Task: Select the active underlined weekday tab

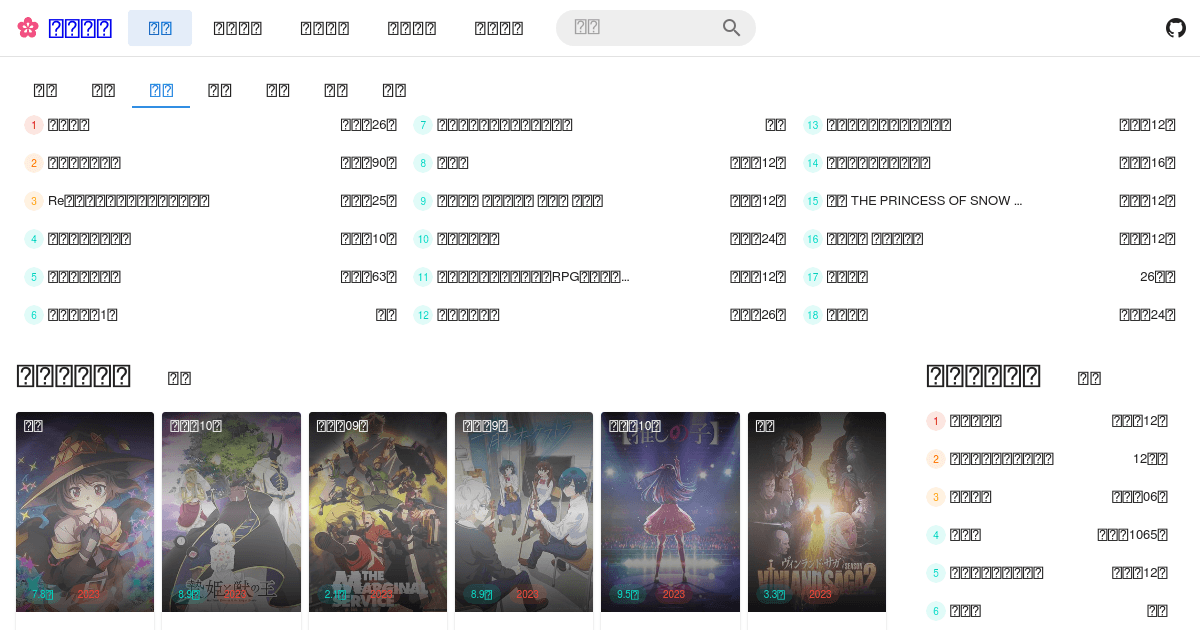Action: [x=161, y=90]
